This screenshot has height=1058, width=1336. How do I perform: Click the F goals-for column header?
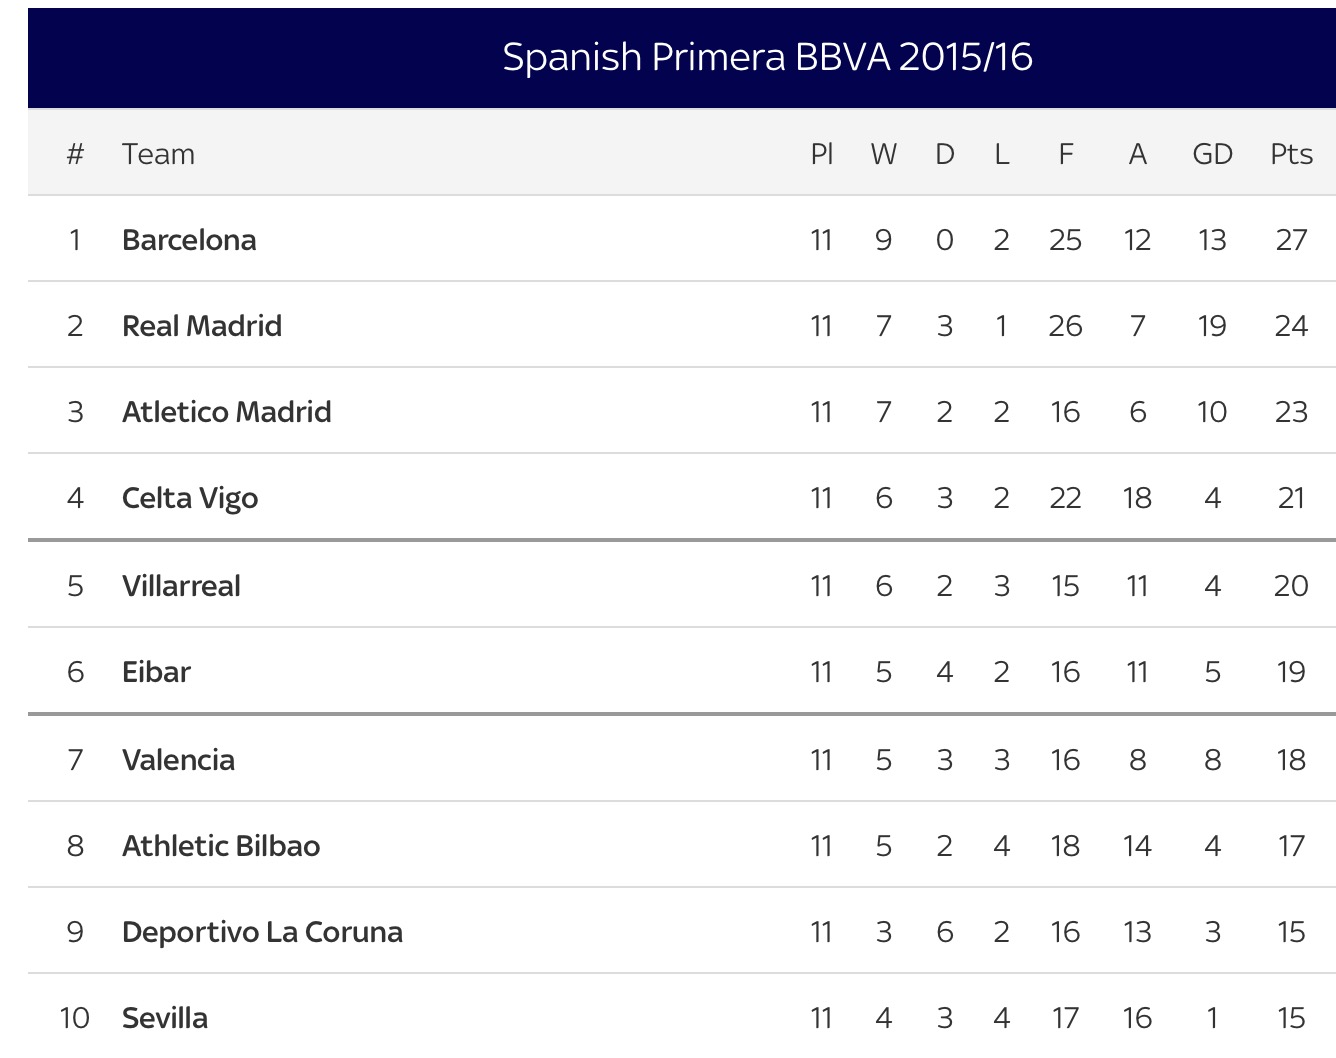(x=1065, y=154)
